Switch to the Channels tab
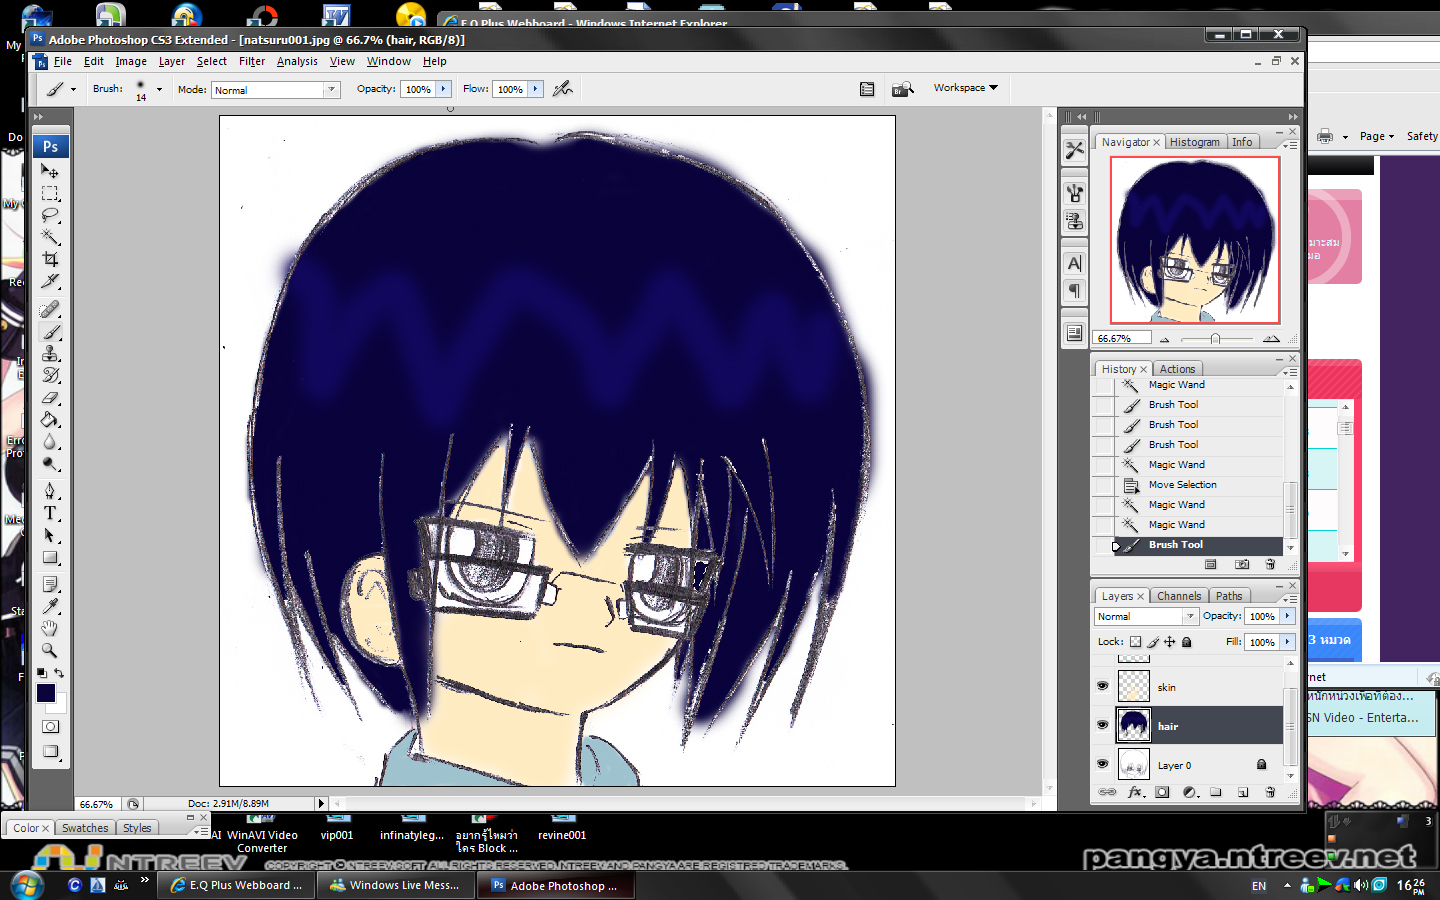Screen dimensions: 1440x900 (1179, 596)
